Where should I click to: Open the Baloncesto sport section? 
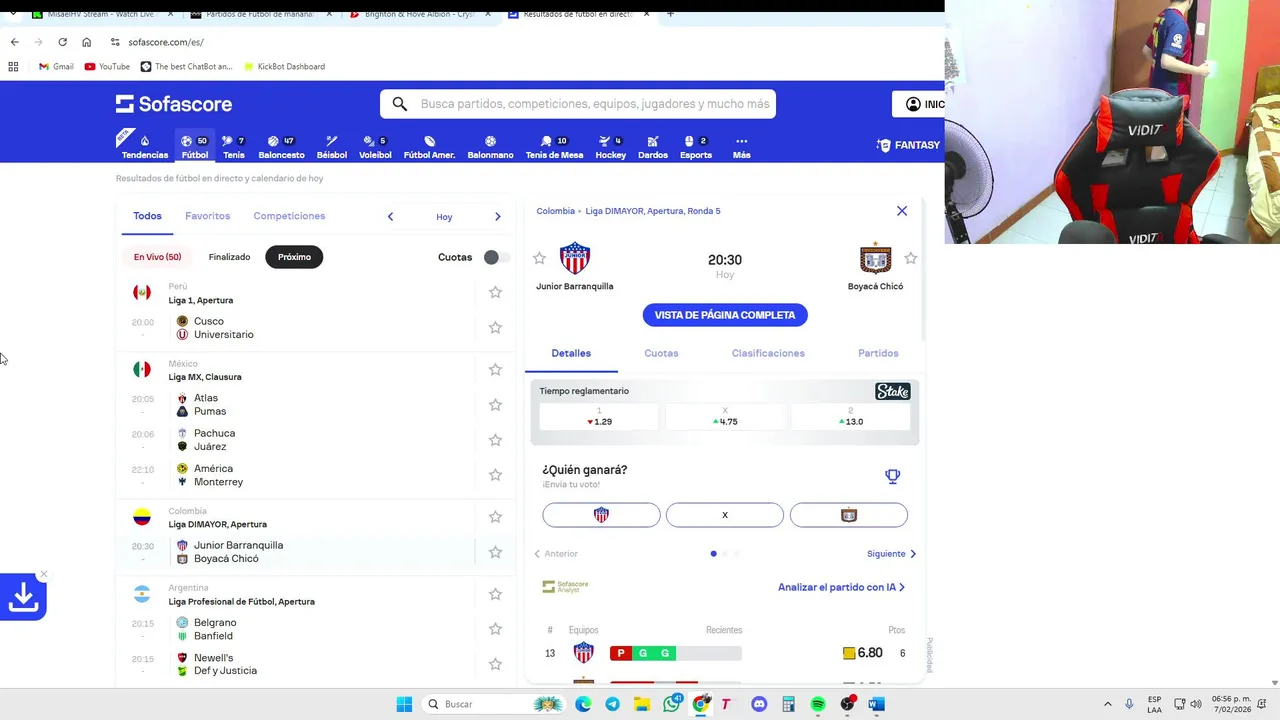tap(281, 147)
